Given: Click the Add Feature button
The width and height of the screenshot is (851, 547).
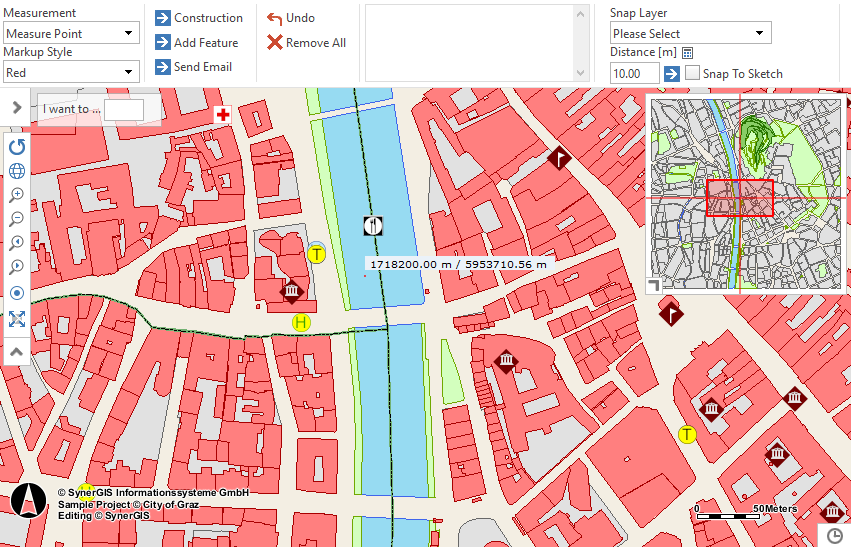Looking at the screenshot, I should (196, 43).
